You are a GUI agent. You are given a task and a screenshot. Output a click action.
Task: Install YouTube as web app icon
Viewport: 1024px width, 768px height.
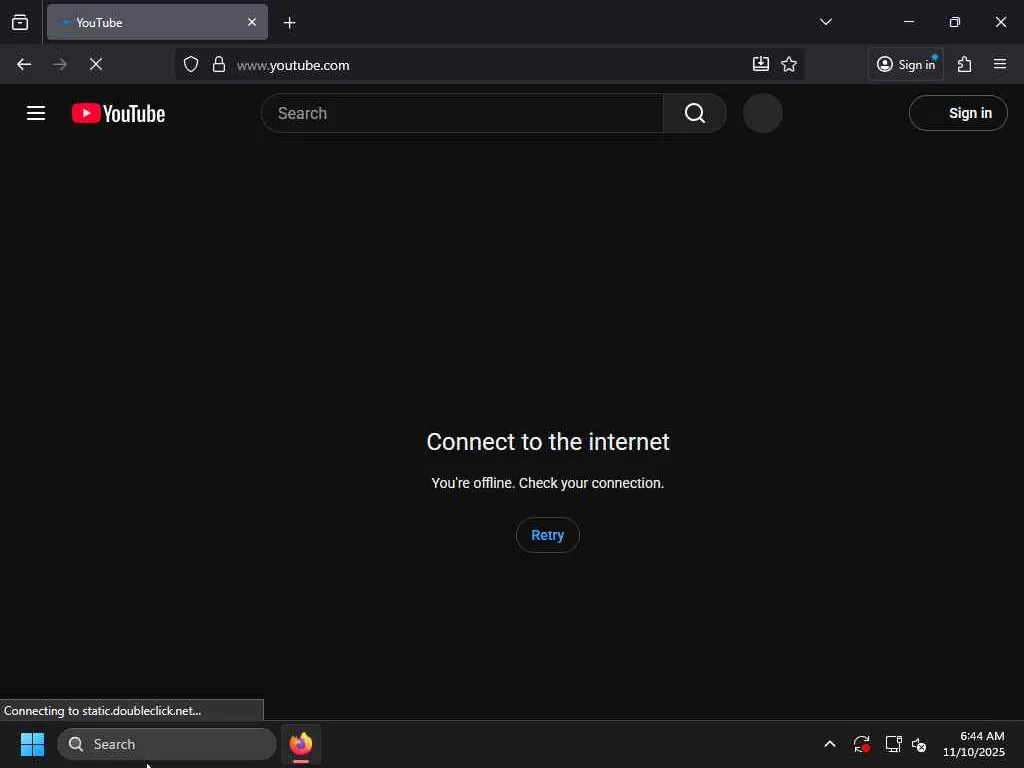[x=761, y=64]
